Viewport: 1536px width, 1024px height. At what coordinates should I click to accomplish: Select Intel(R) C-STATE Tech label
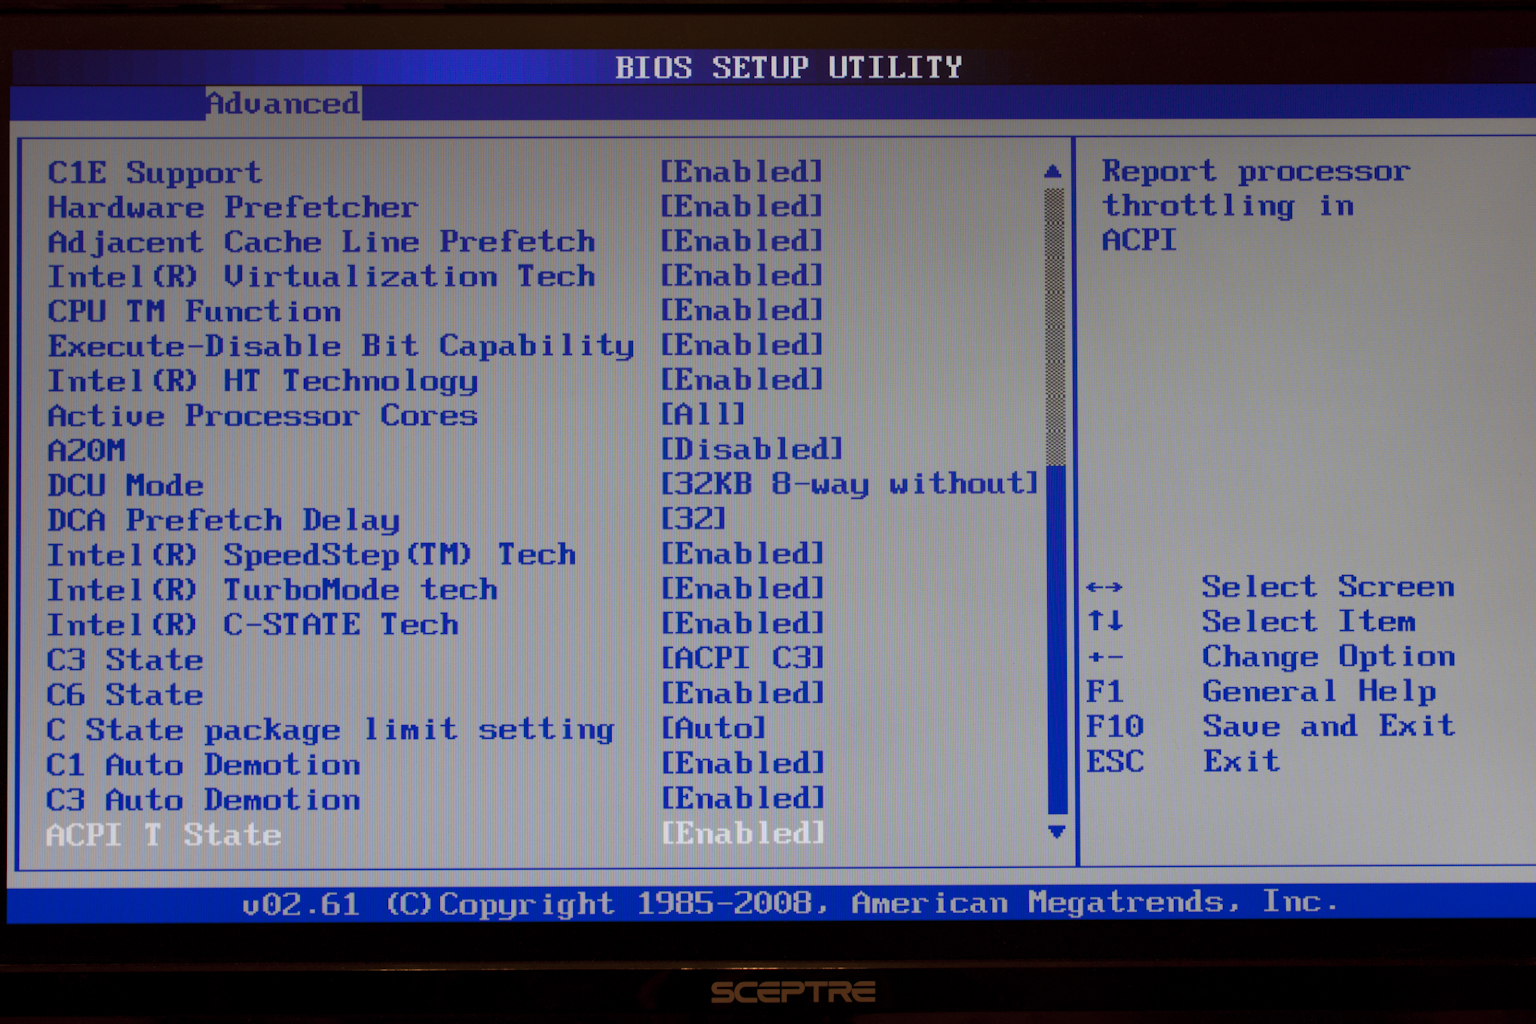click(x=252, y=626)
